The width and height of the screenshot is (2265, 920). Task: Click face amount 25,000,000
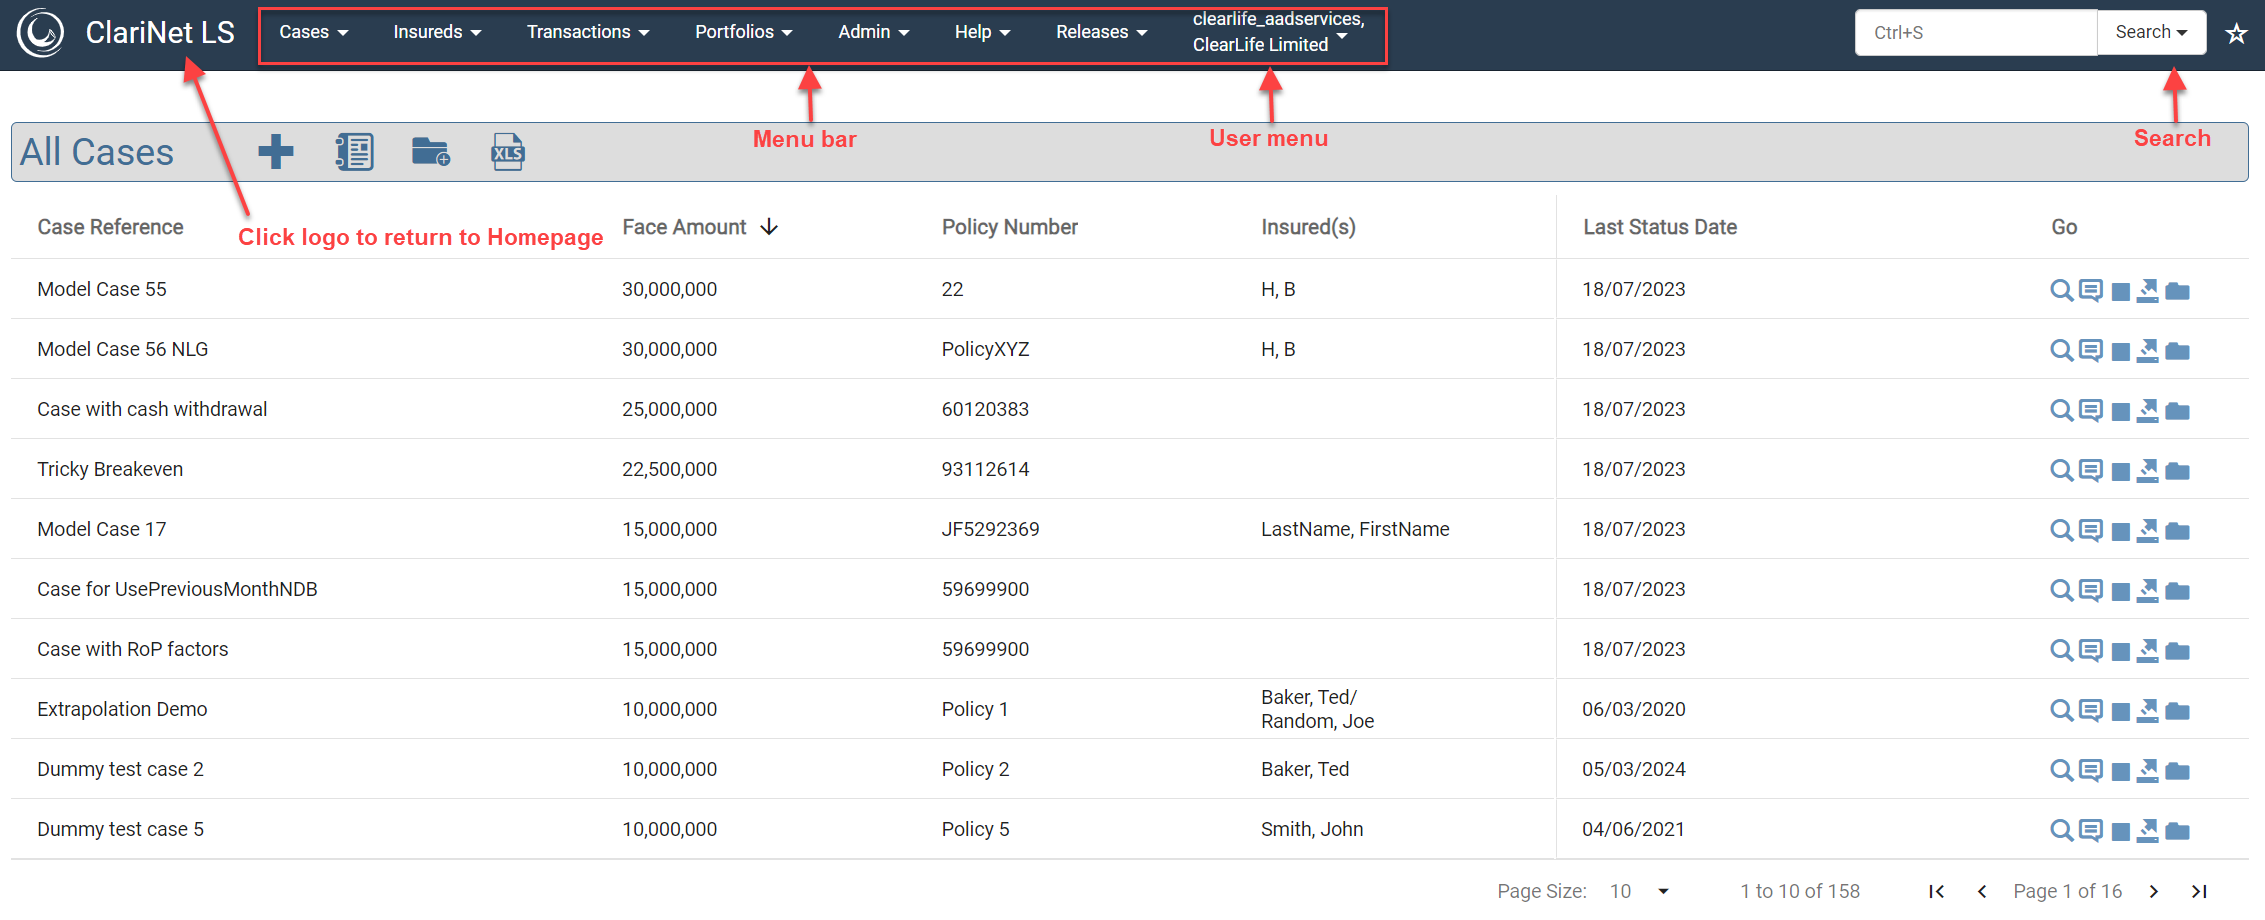point(669,409)
